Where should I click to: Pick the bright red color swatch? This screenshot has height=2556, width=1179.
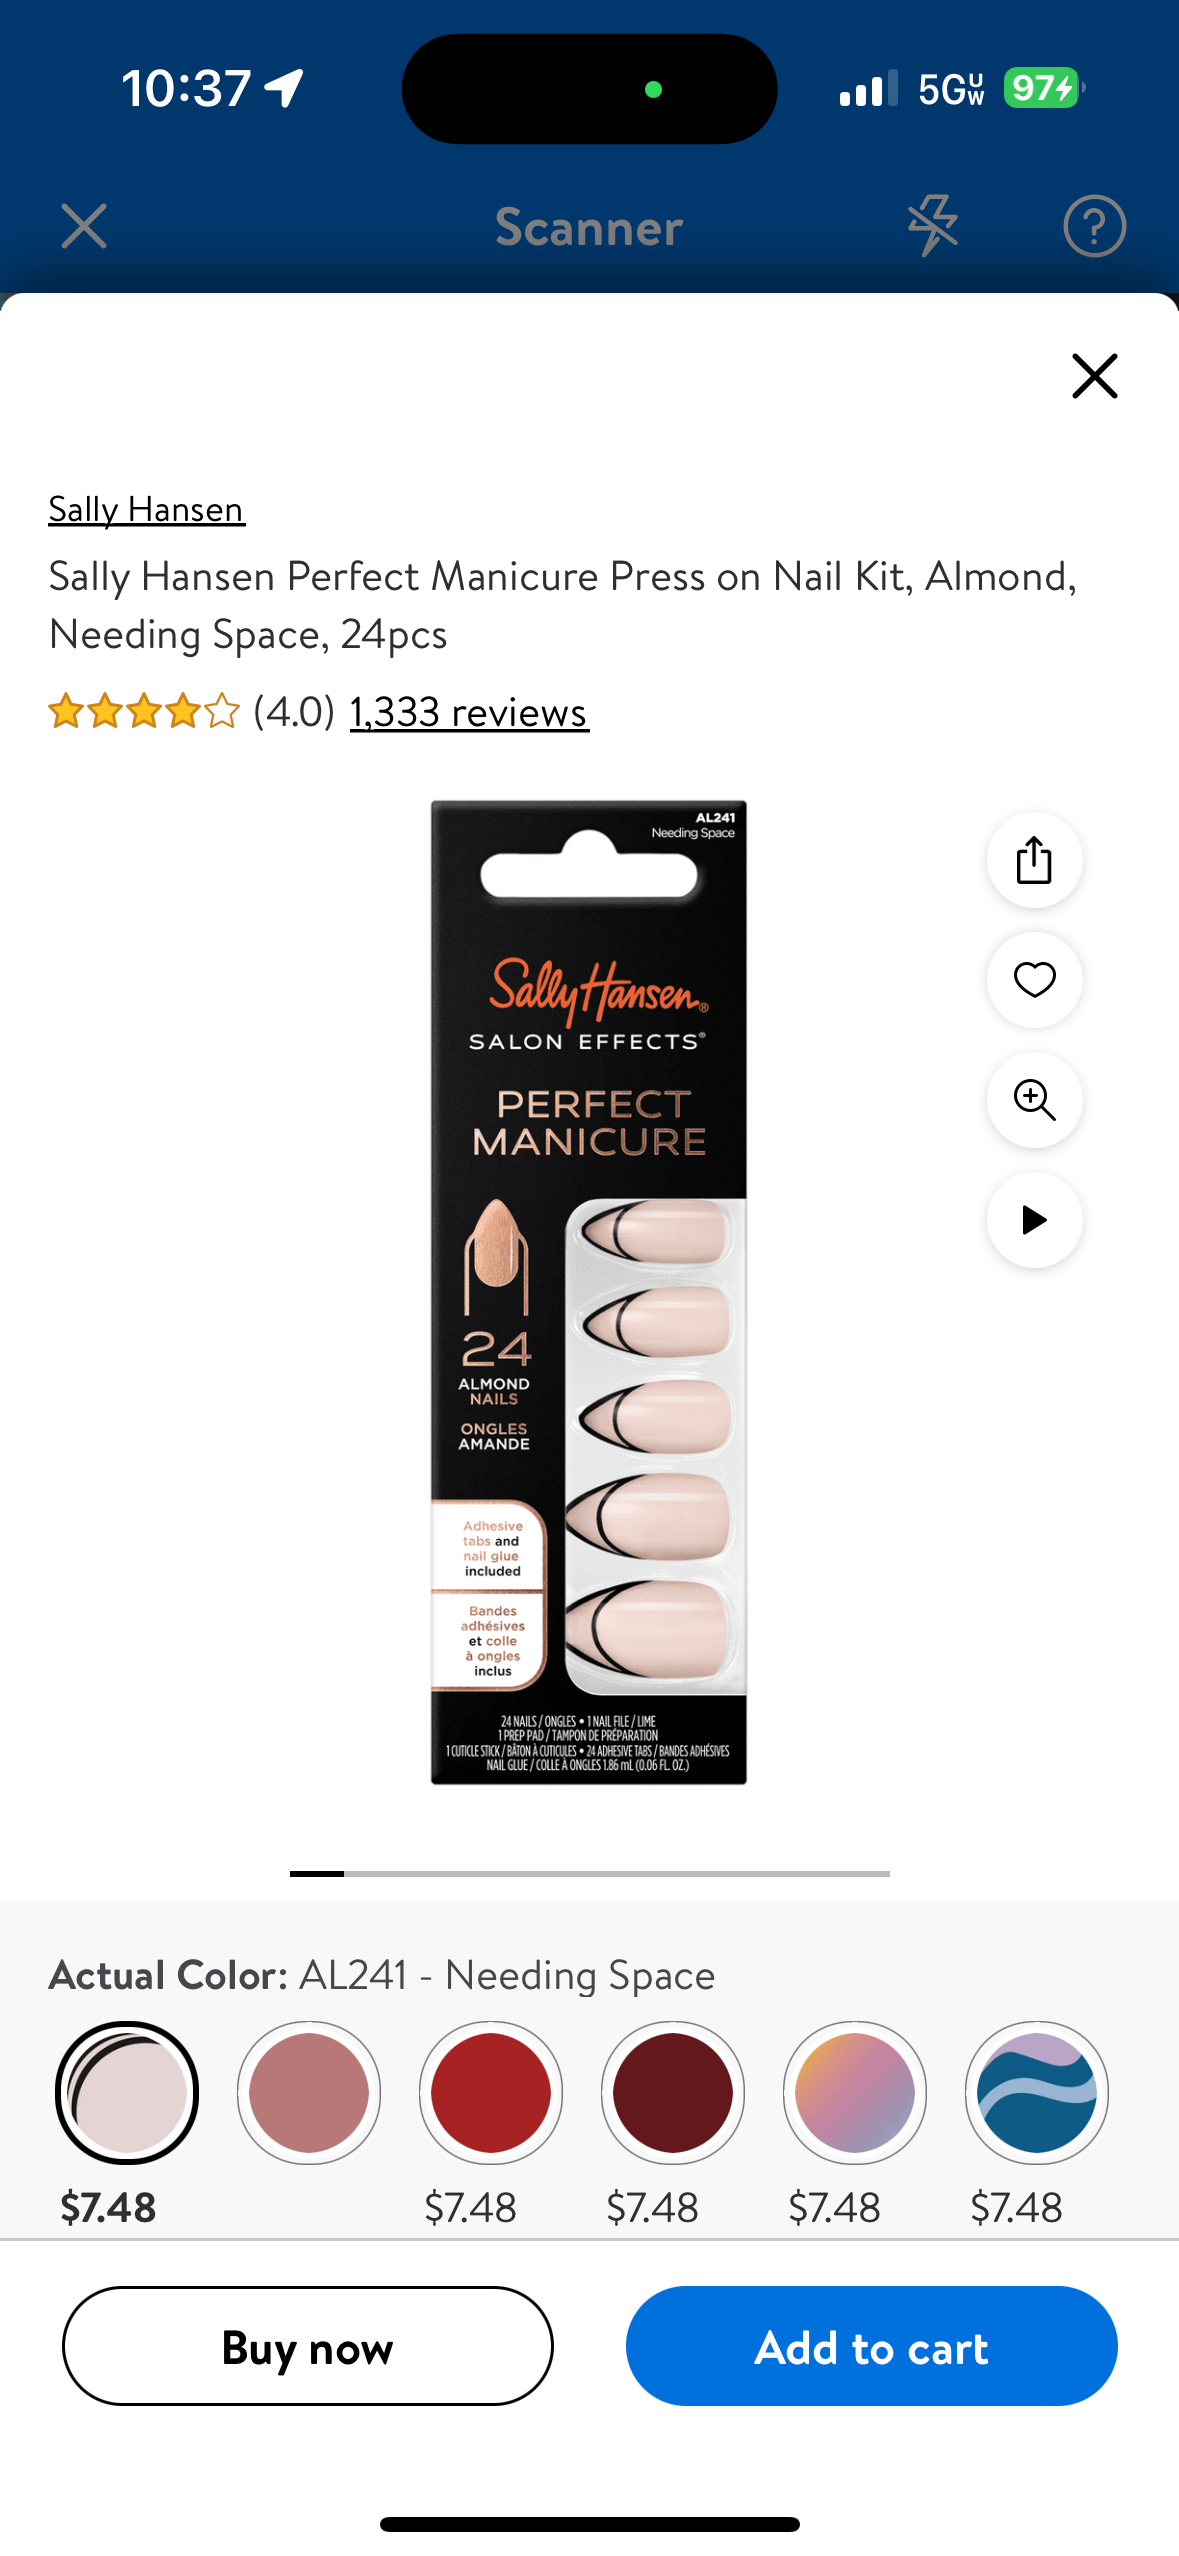[x=491, y=2093]
